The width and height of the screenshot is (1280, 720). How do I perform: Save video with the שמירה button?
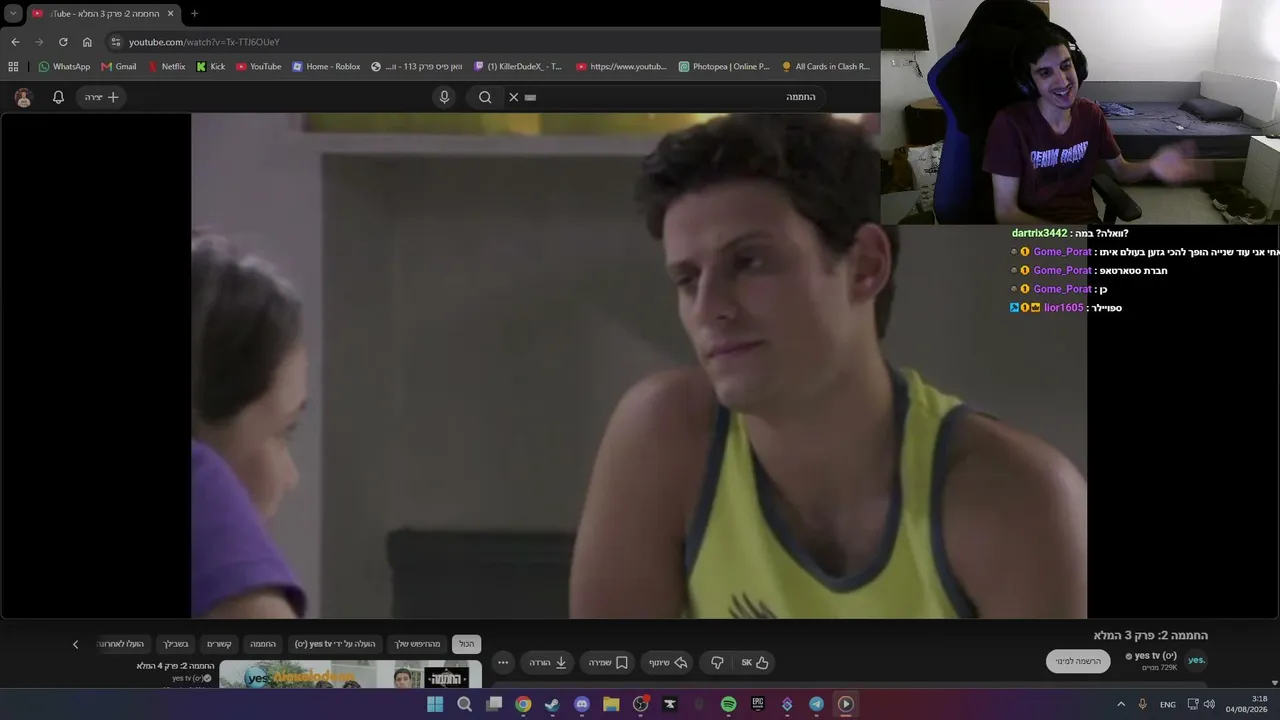click(607, 662)
